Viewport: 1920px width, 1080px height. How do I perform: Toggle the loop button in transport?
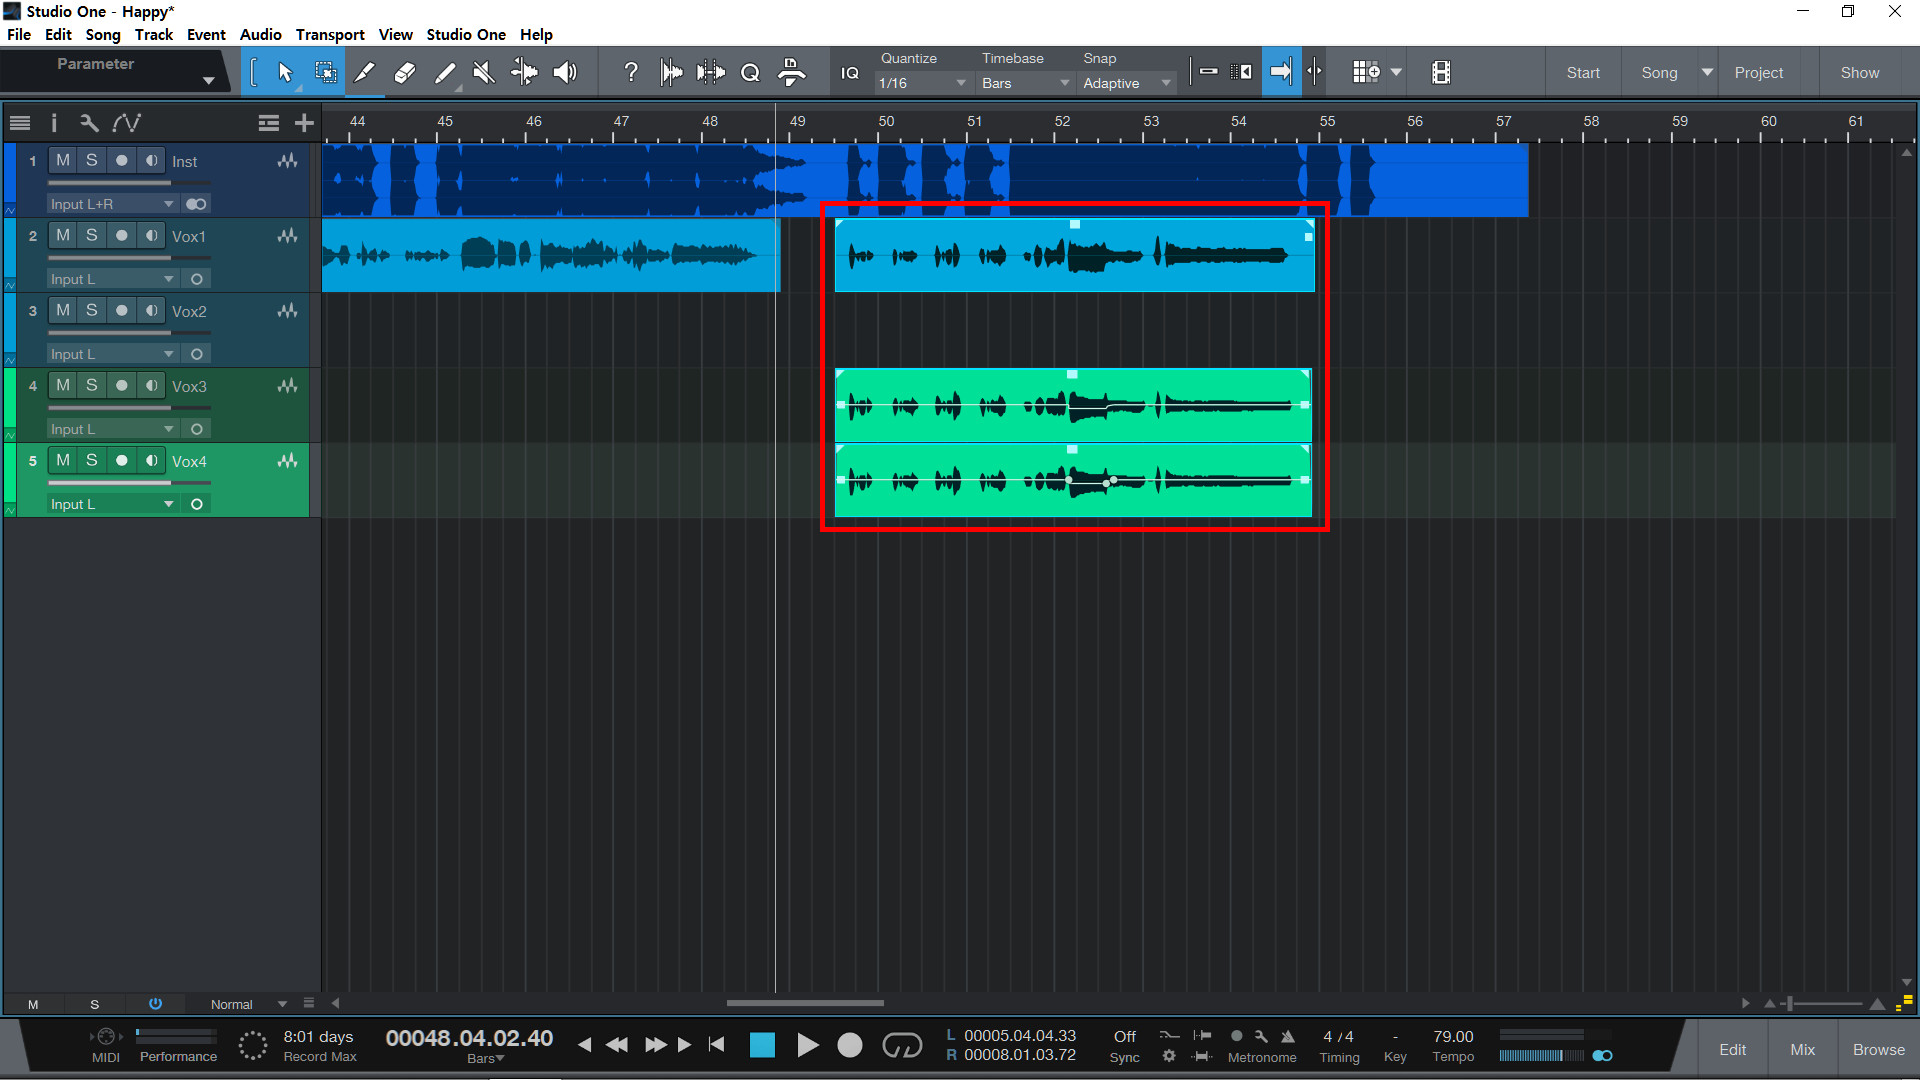(901, 1045)
